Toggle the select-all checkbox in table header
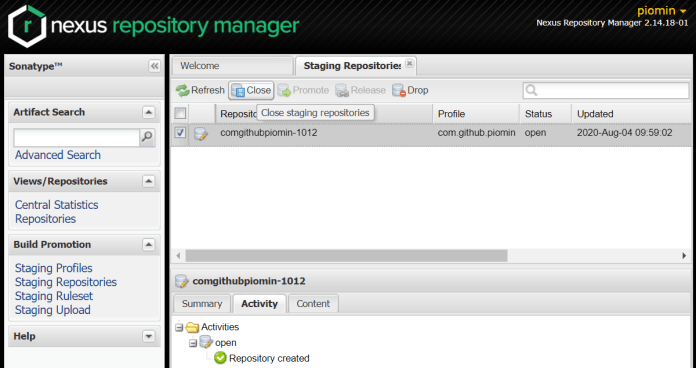 pyautogui.click(x=180, y=113)
